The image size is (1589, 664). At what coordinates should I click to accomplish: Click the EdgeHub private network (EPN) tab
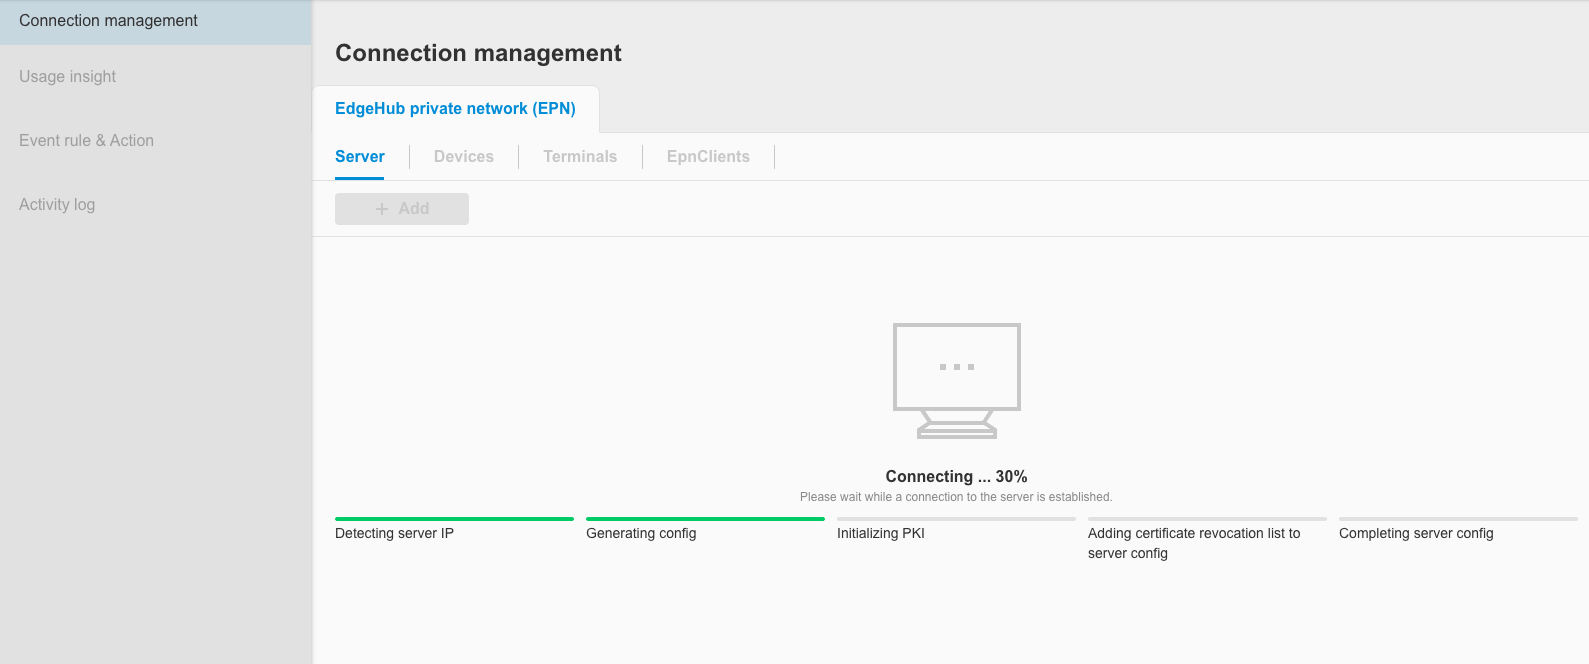pos(457,108)
